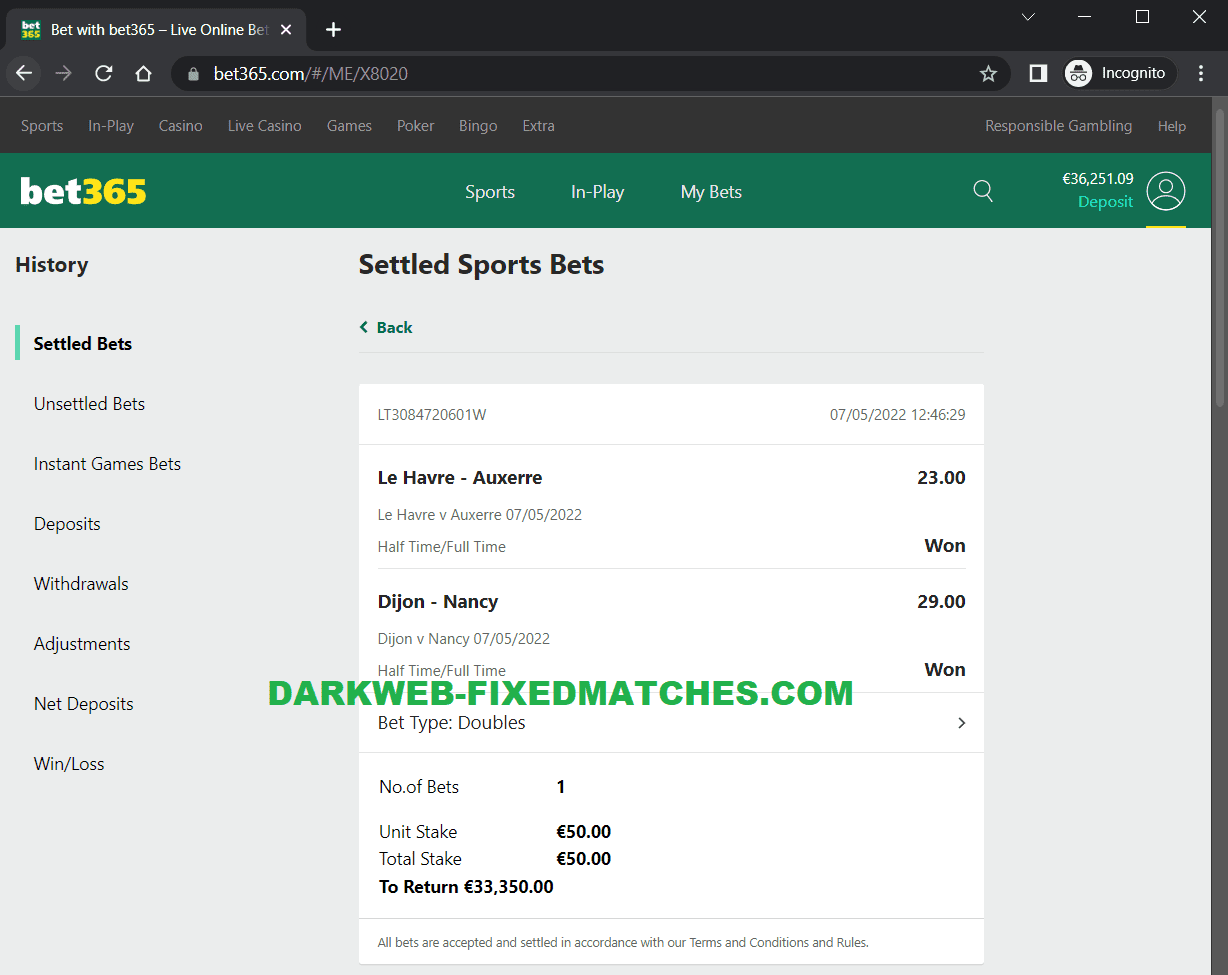Click the €36,251.09 balance
Viewport: 1228px width, 975px height.
[1097, 179]
